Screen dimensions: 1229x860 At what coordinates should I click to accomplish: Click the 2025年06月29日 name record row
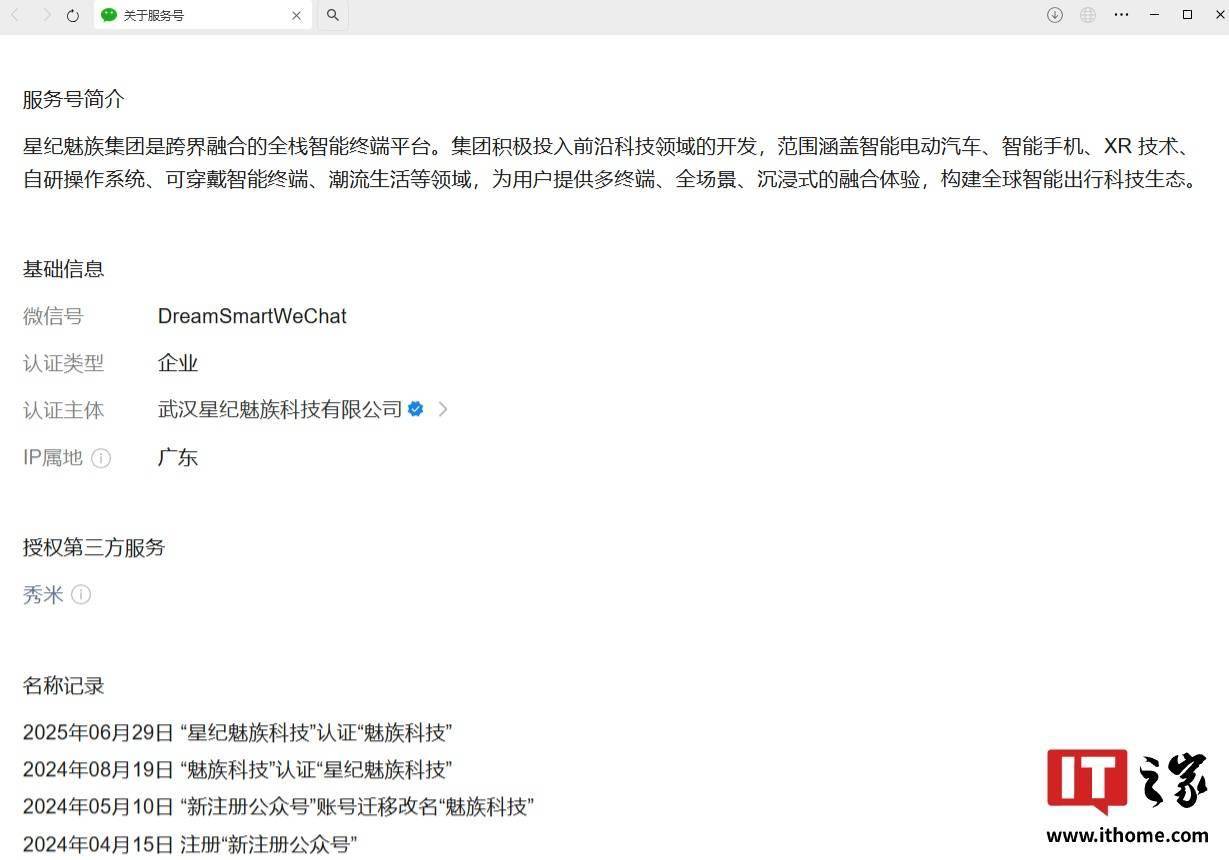point(238,733)
